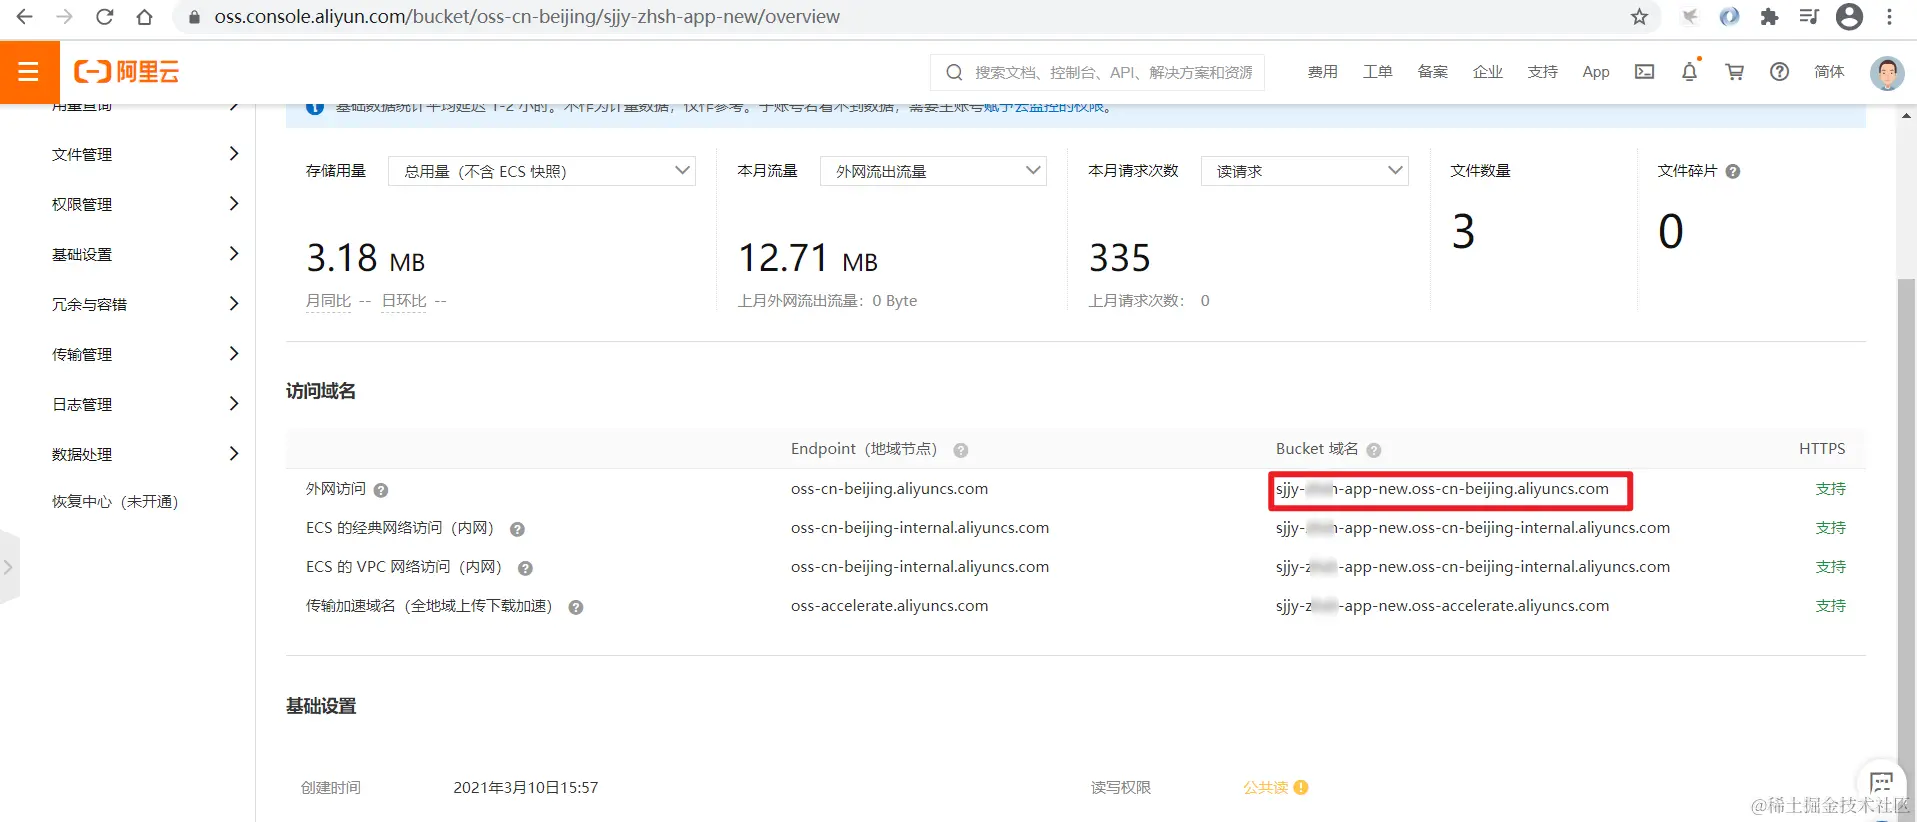Open the media control icon in browser toolbar
Screen dimensions: 1917x822
pyautogui.click(x=1809, y=17)
